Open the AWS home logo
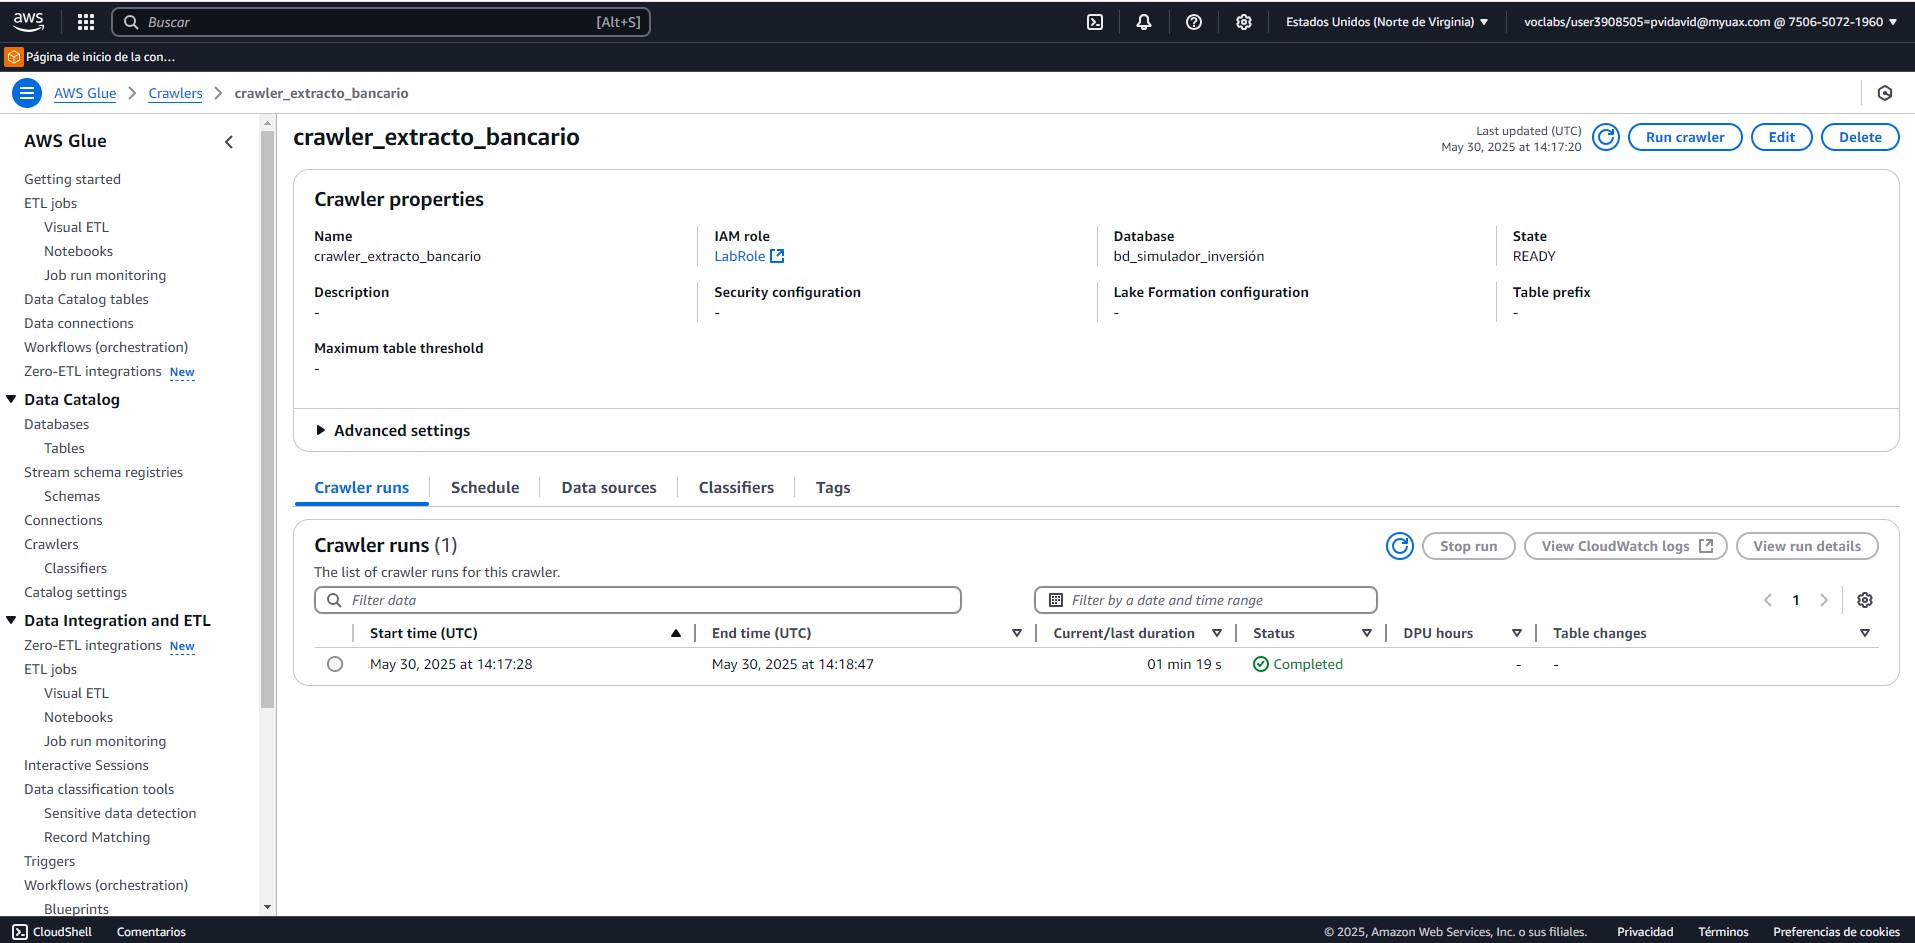 28,21
